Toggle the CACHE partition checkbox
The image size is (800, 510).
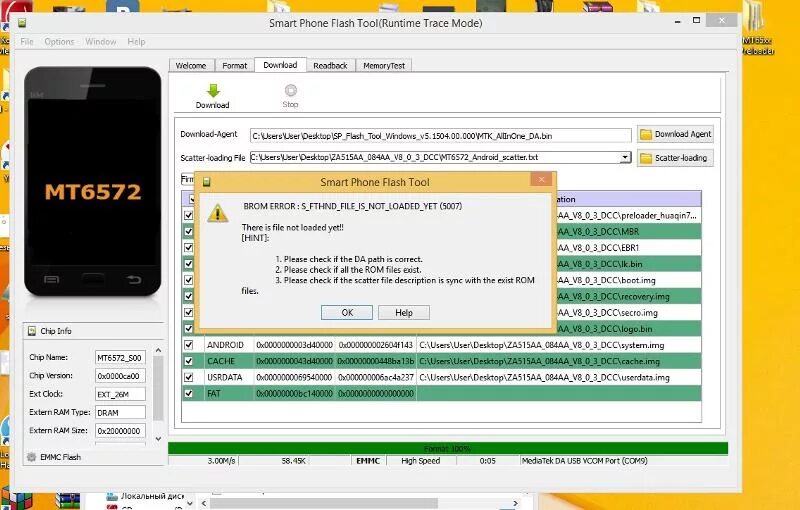click(x=189, y=361)
